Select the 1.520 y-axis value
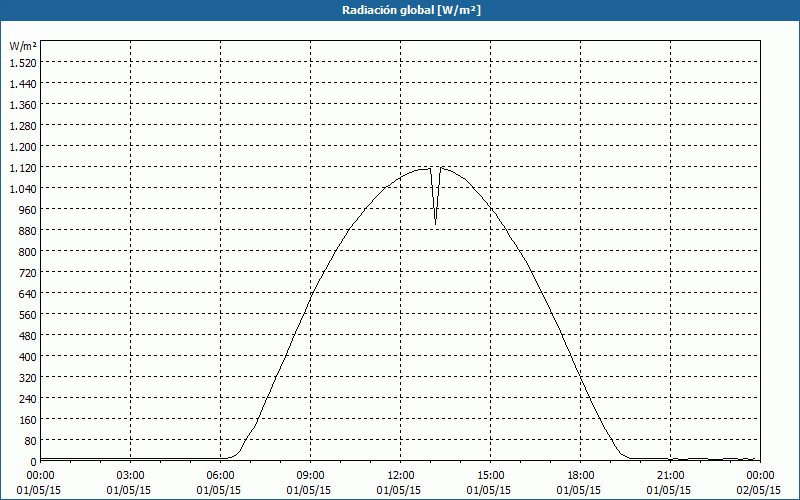Image resolution: width=800 pixels, height=500 pixels. 23,62
